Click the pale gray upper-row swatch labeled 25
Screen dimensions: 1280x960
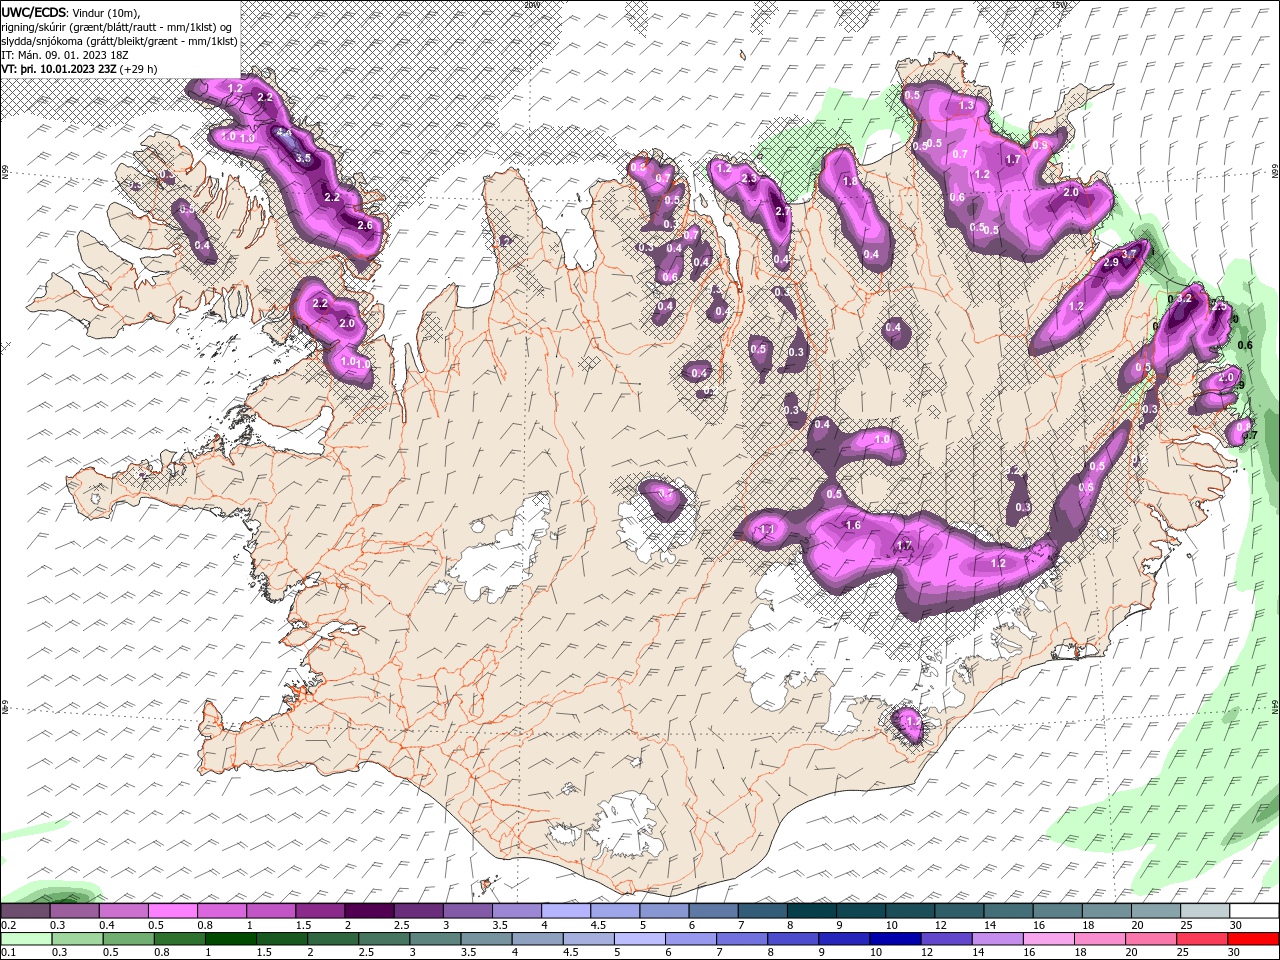coord(1204,911)
